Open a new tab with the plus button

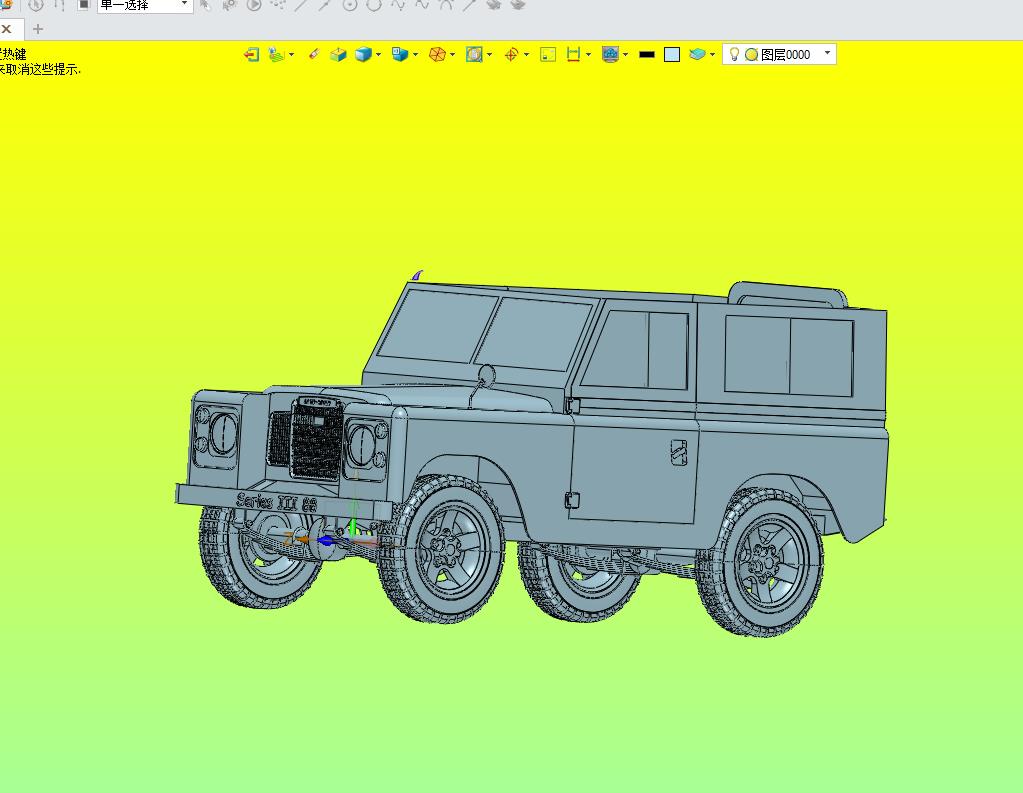pyautogui.click(x=38, y=29)
